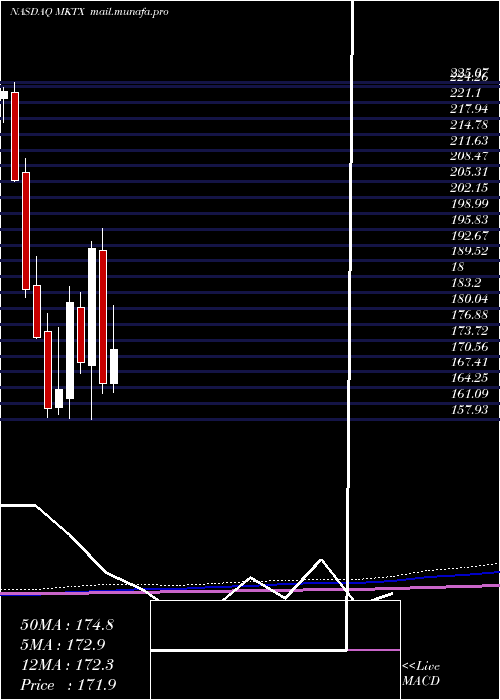The image size is (500, 700).
Task: Click the NASDAQ MKTX chart title
Action: (x=47, y=12)
